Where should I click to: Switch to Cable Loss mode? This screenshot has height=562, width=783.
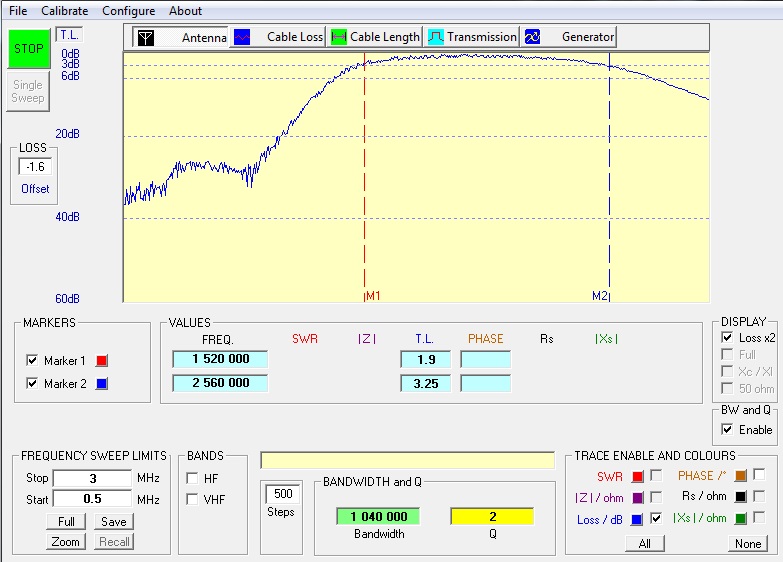[x=242, y=37]
